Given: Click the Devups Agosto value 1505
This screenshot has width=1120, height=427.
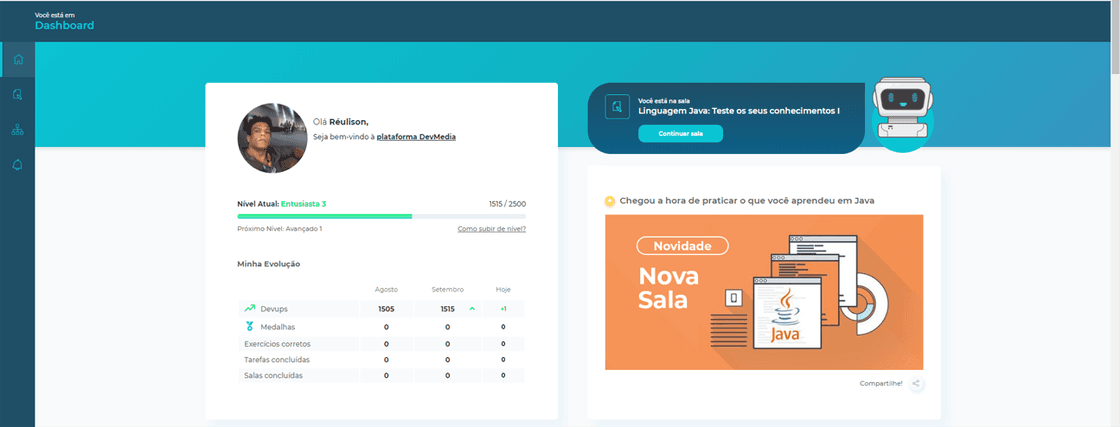Looking at the screenshot, I should click(386, 308).
